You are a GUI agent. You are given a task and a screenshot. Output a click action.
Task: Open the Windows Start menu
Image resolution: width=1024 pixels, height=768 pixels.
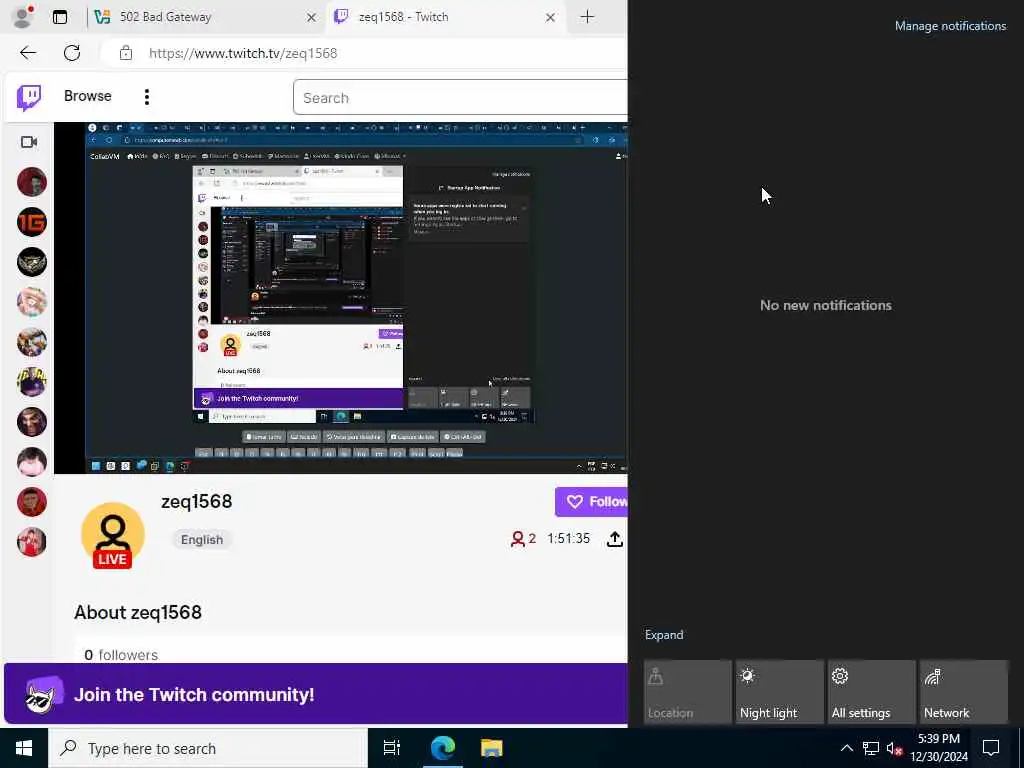[x=24, y=748]
